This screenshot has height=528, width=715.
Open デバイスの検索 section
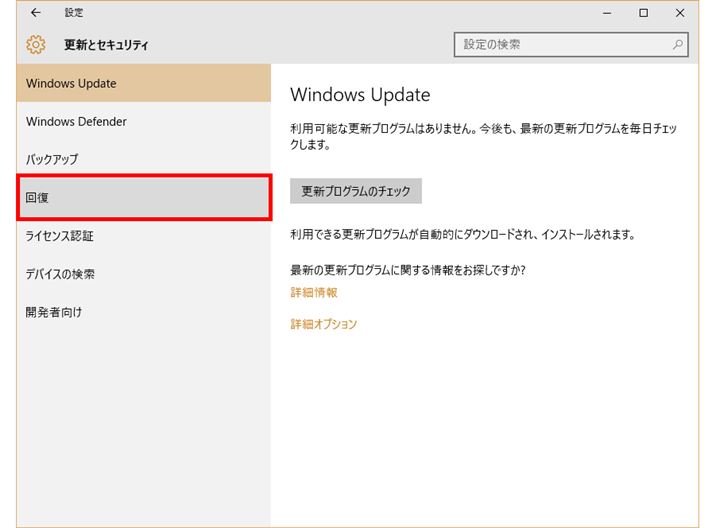click(x=144, y=274)
